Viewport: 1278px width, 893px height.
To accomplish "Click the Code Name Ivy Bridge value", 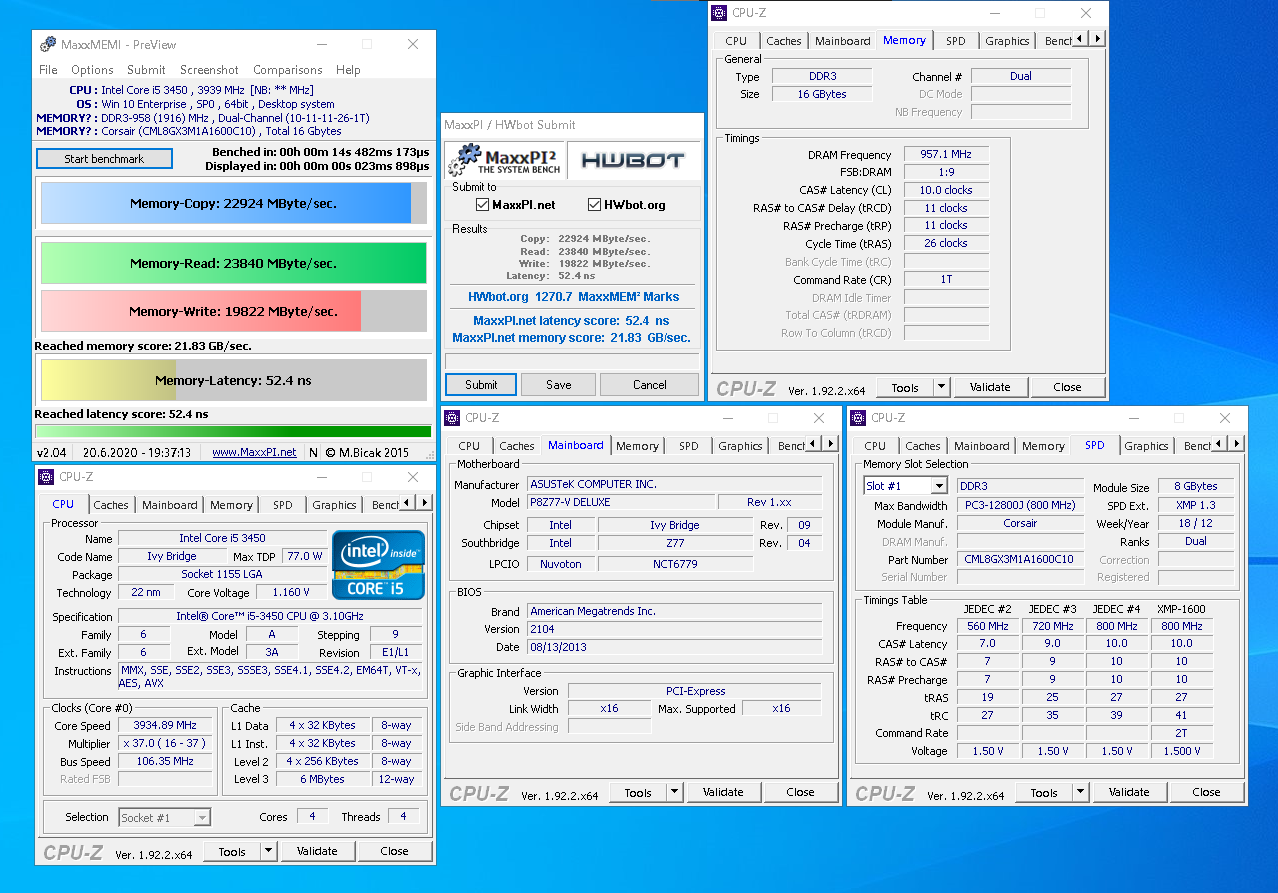I will coord(172,556).
